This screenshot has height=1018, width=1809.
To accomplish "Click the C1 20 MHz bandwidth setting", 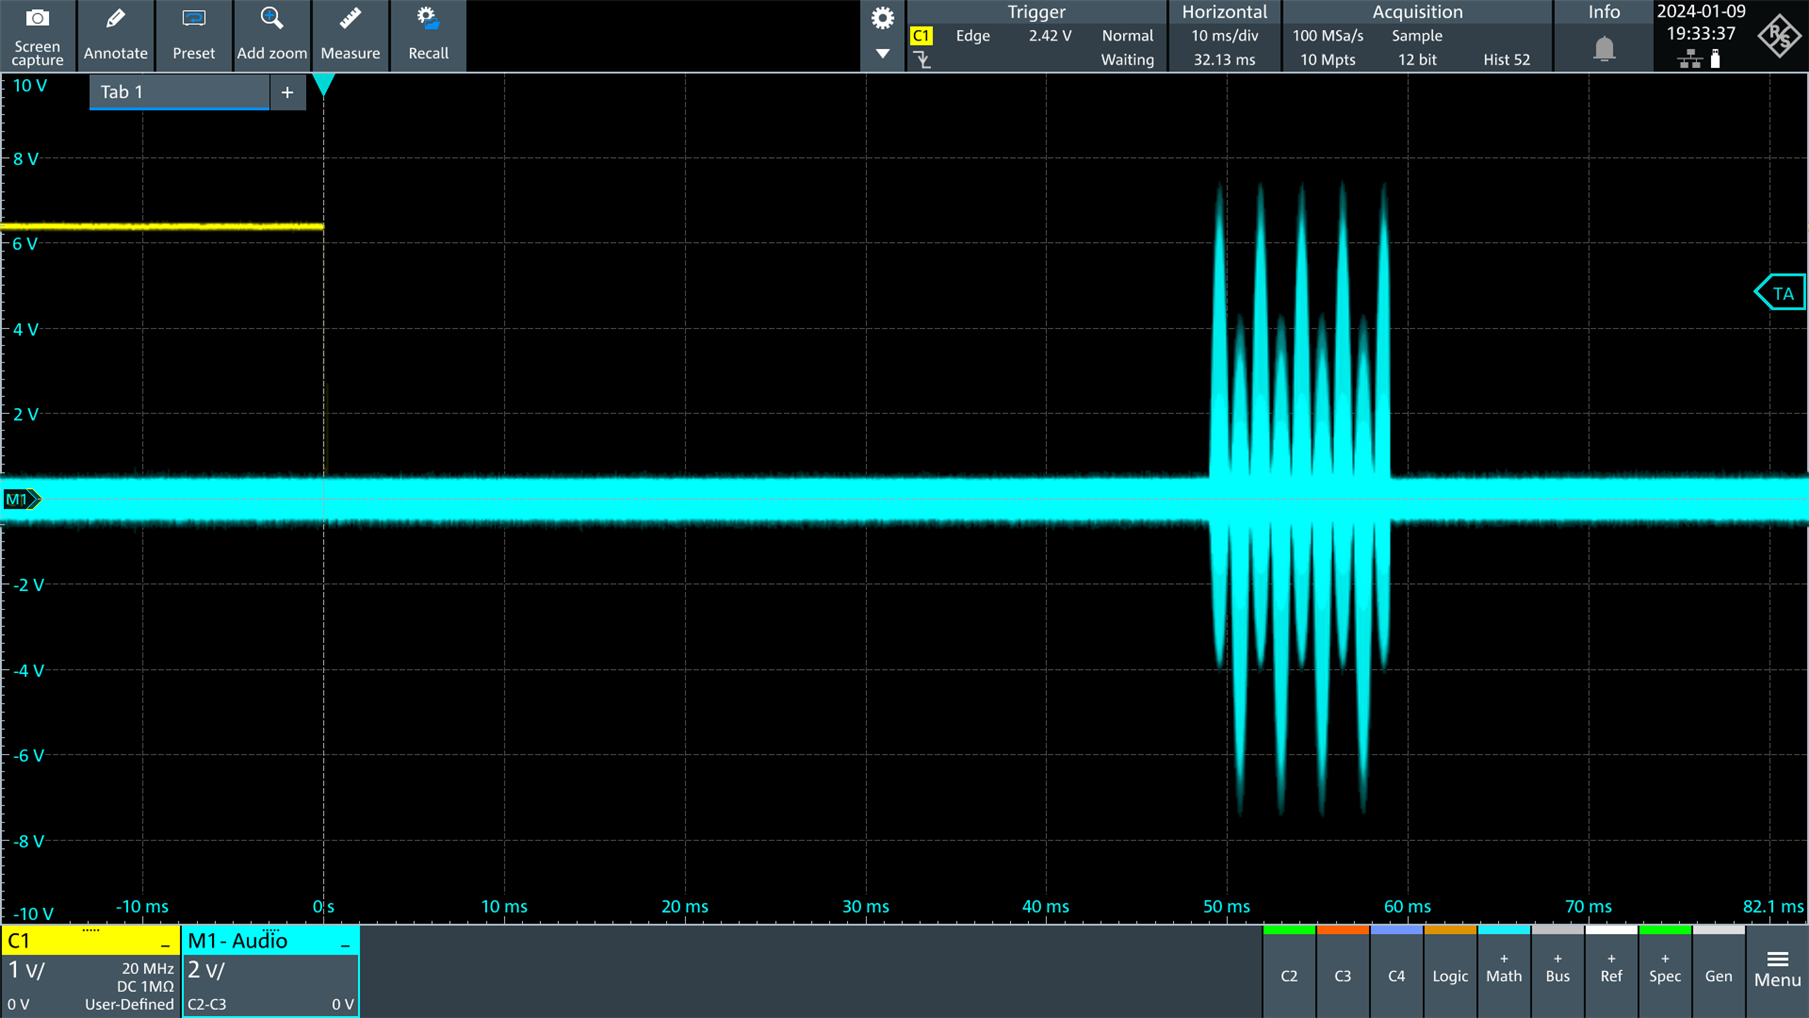I will (147, 968).
